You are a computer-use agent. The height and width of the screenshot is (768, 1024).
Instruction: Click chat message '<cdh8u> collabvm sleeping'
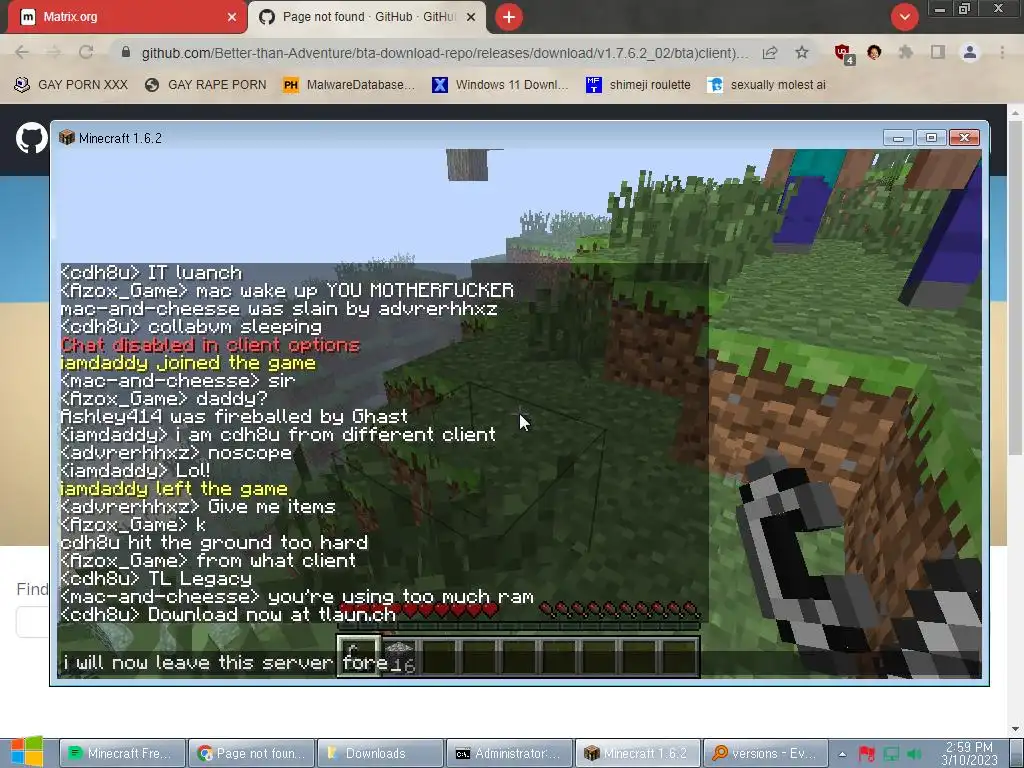tap(191, 327)
